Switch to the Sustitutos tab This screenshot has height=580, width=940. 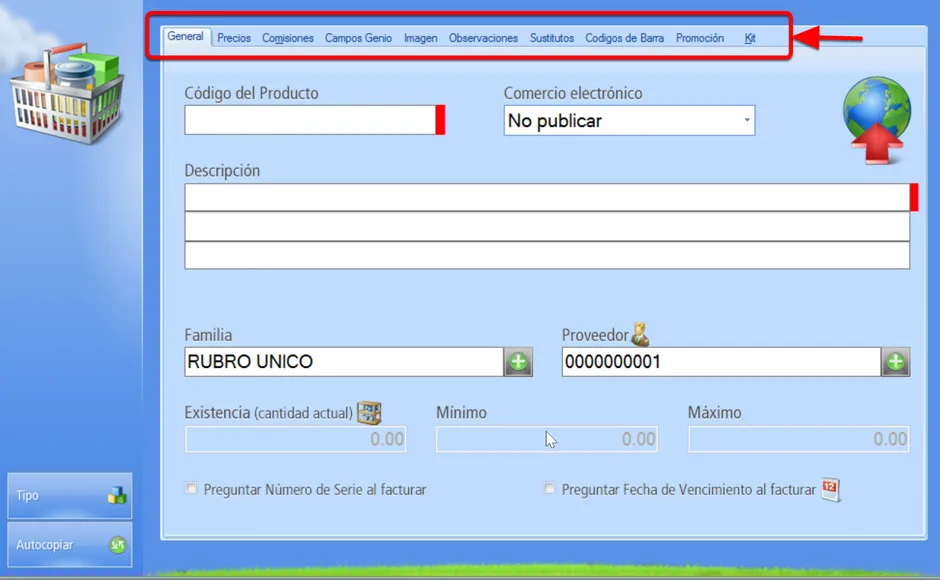point(552,38)
